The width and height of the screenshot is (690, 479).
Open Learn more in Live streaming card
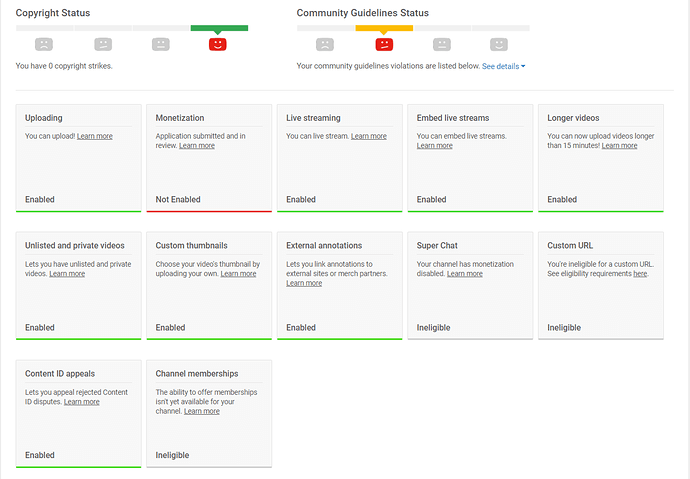coord(369,136)
